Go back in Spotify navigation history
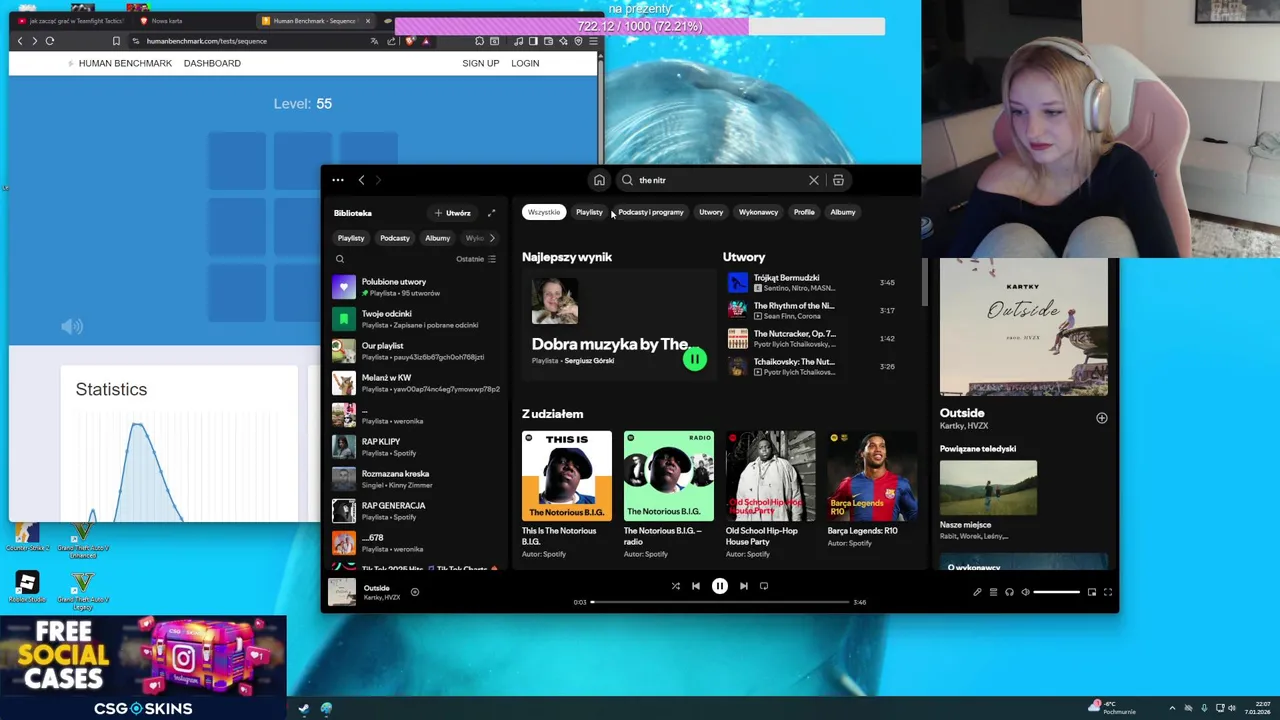 coord(361,180)
